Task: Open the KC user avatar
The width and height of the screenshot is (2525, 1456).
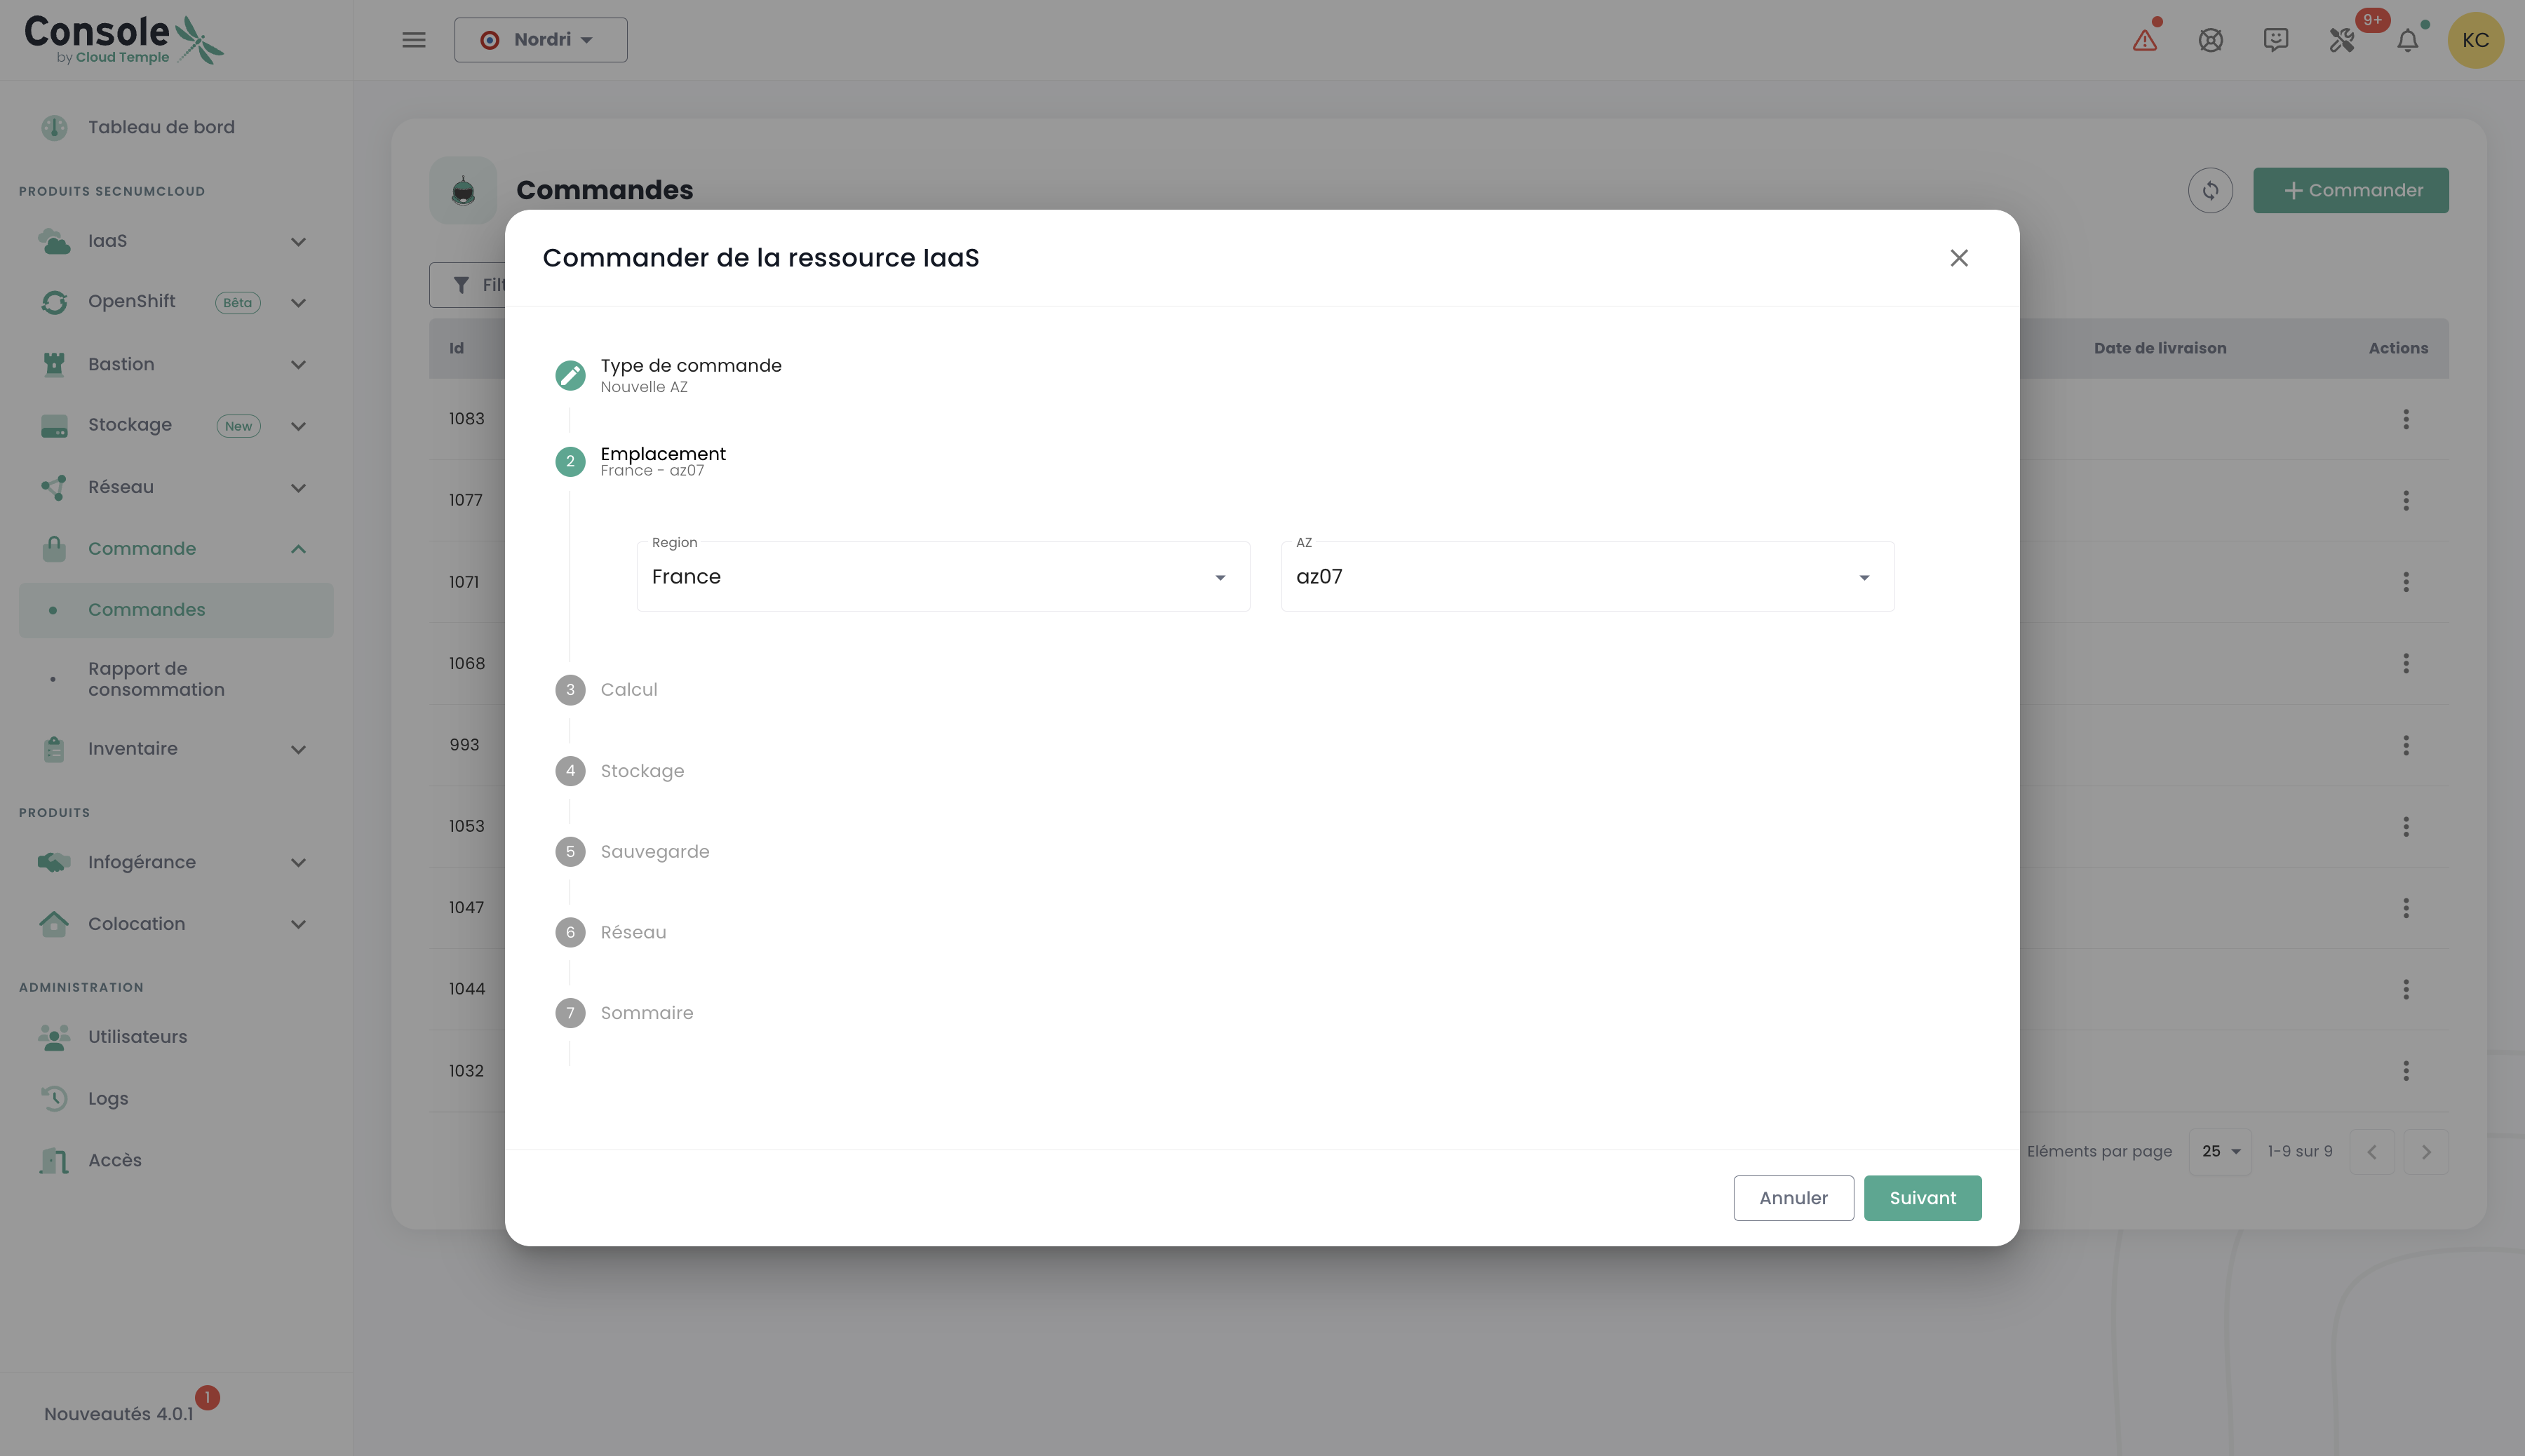Action: tap(2474, 40)
